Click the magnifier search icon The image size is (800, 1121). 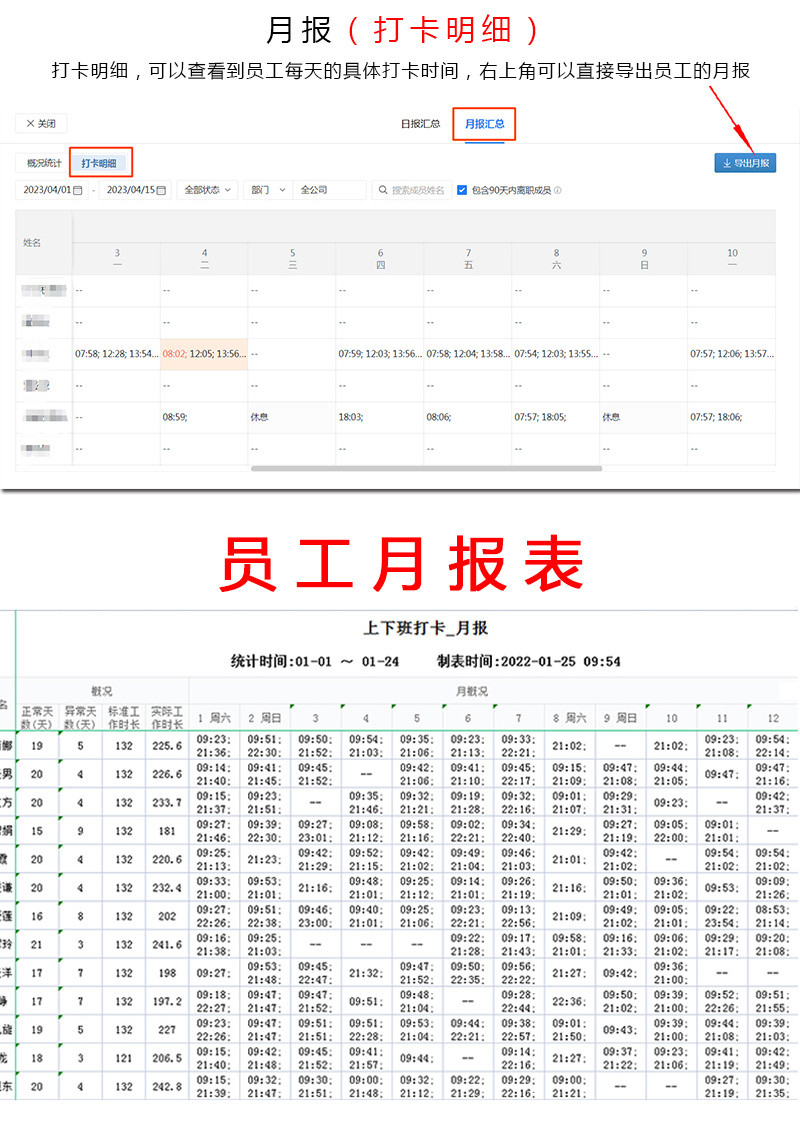(383, 190)
